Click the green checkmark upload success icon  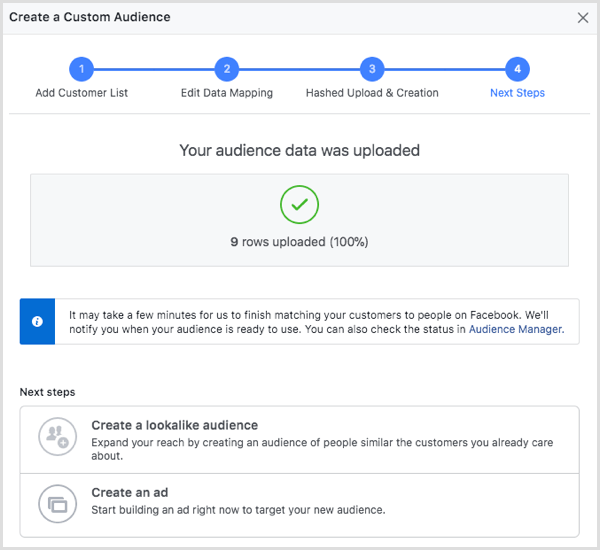299,205
